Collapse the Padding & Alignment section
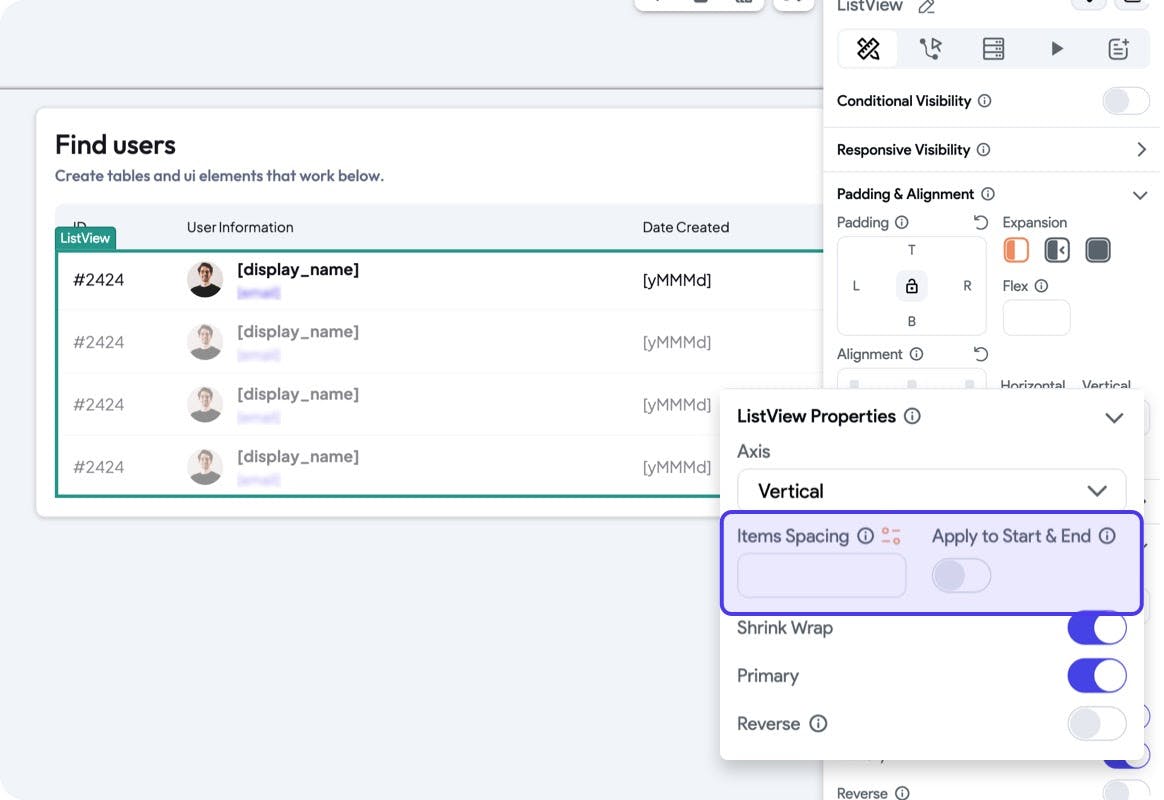 pyautogui.click(x=1139, y=195)
